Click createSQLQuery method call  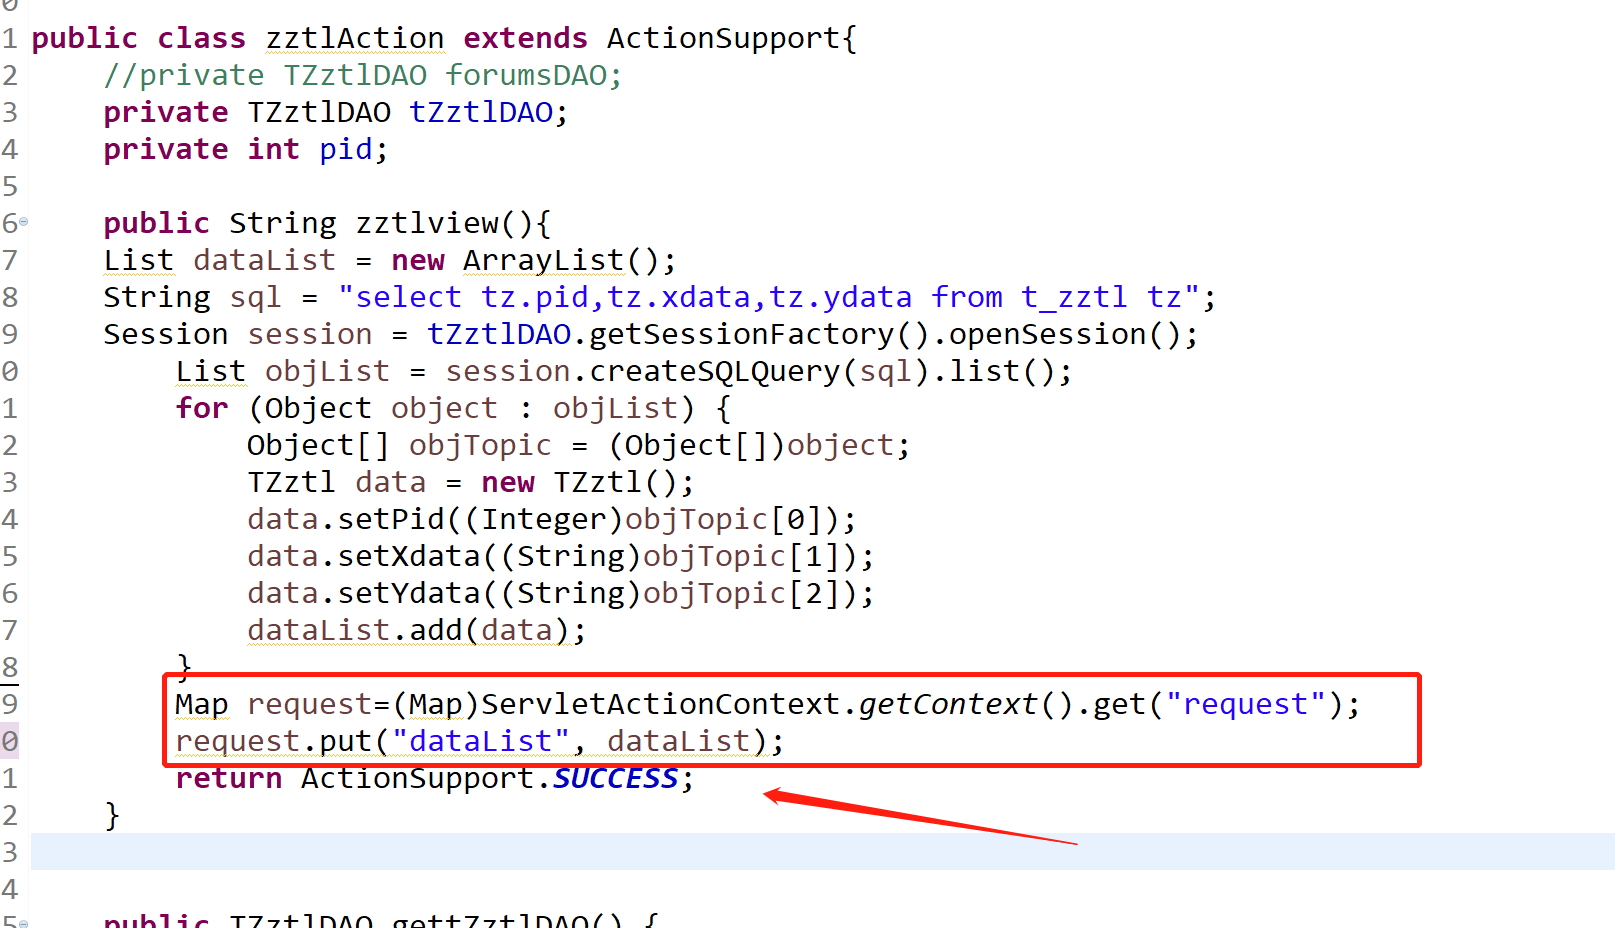pyautogui.click(x=715, y=371)
